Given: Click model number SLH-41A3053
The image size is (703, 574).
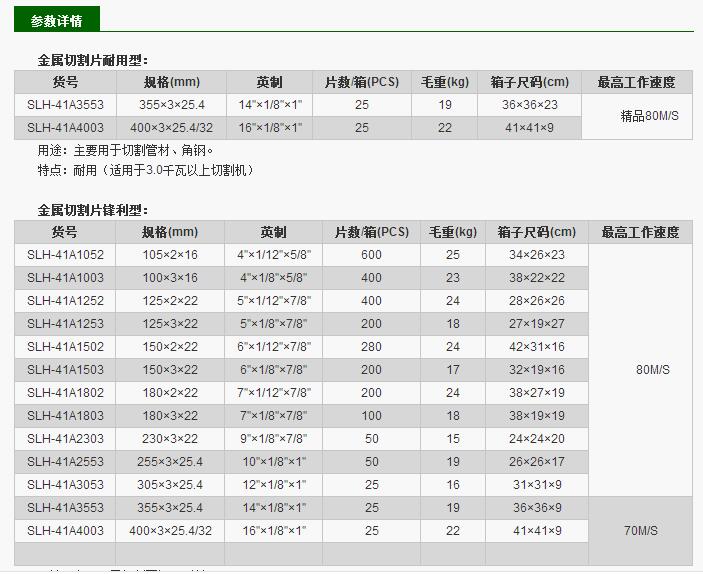Looking at the screenshot, I should click(65, 485).
